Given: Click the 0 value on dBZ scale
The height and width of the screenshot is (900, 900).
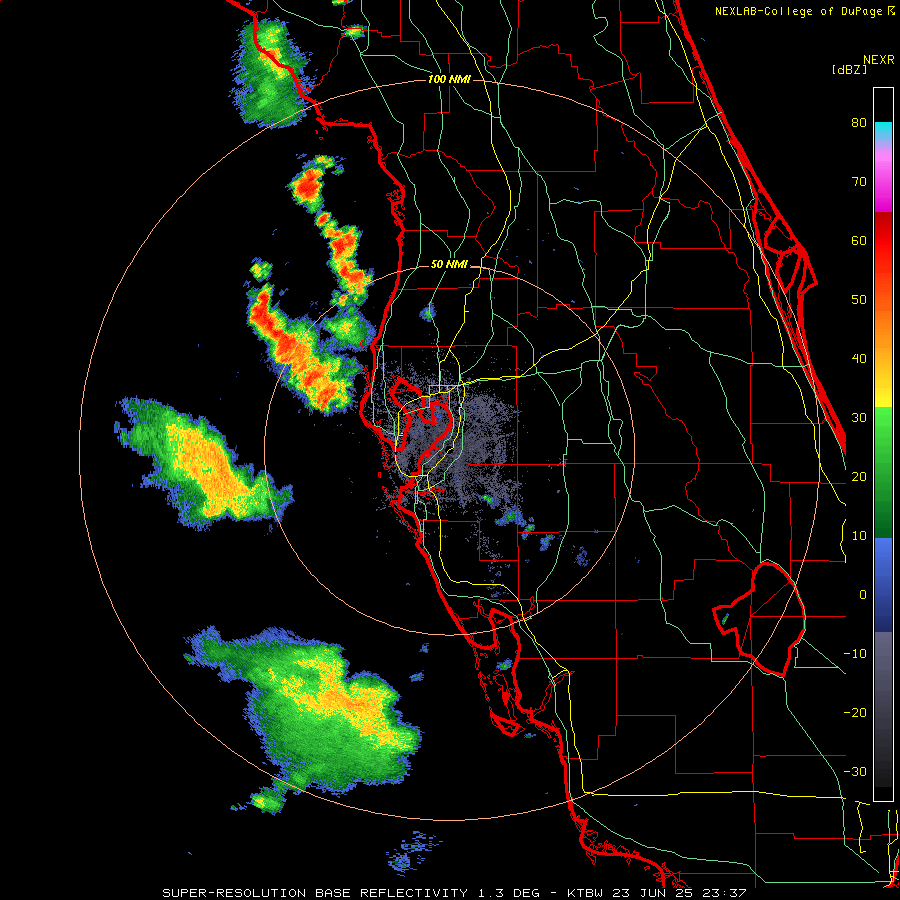Looking at the screenshot, I should [x=863, y=595].
